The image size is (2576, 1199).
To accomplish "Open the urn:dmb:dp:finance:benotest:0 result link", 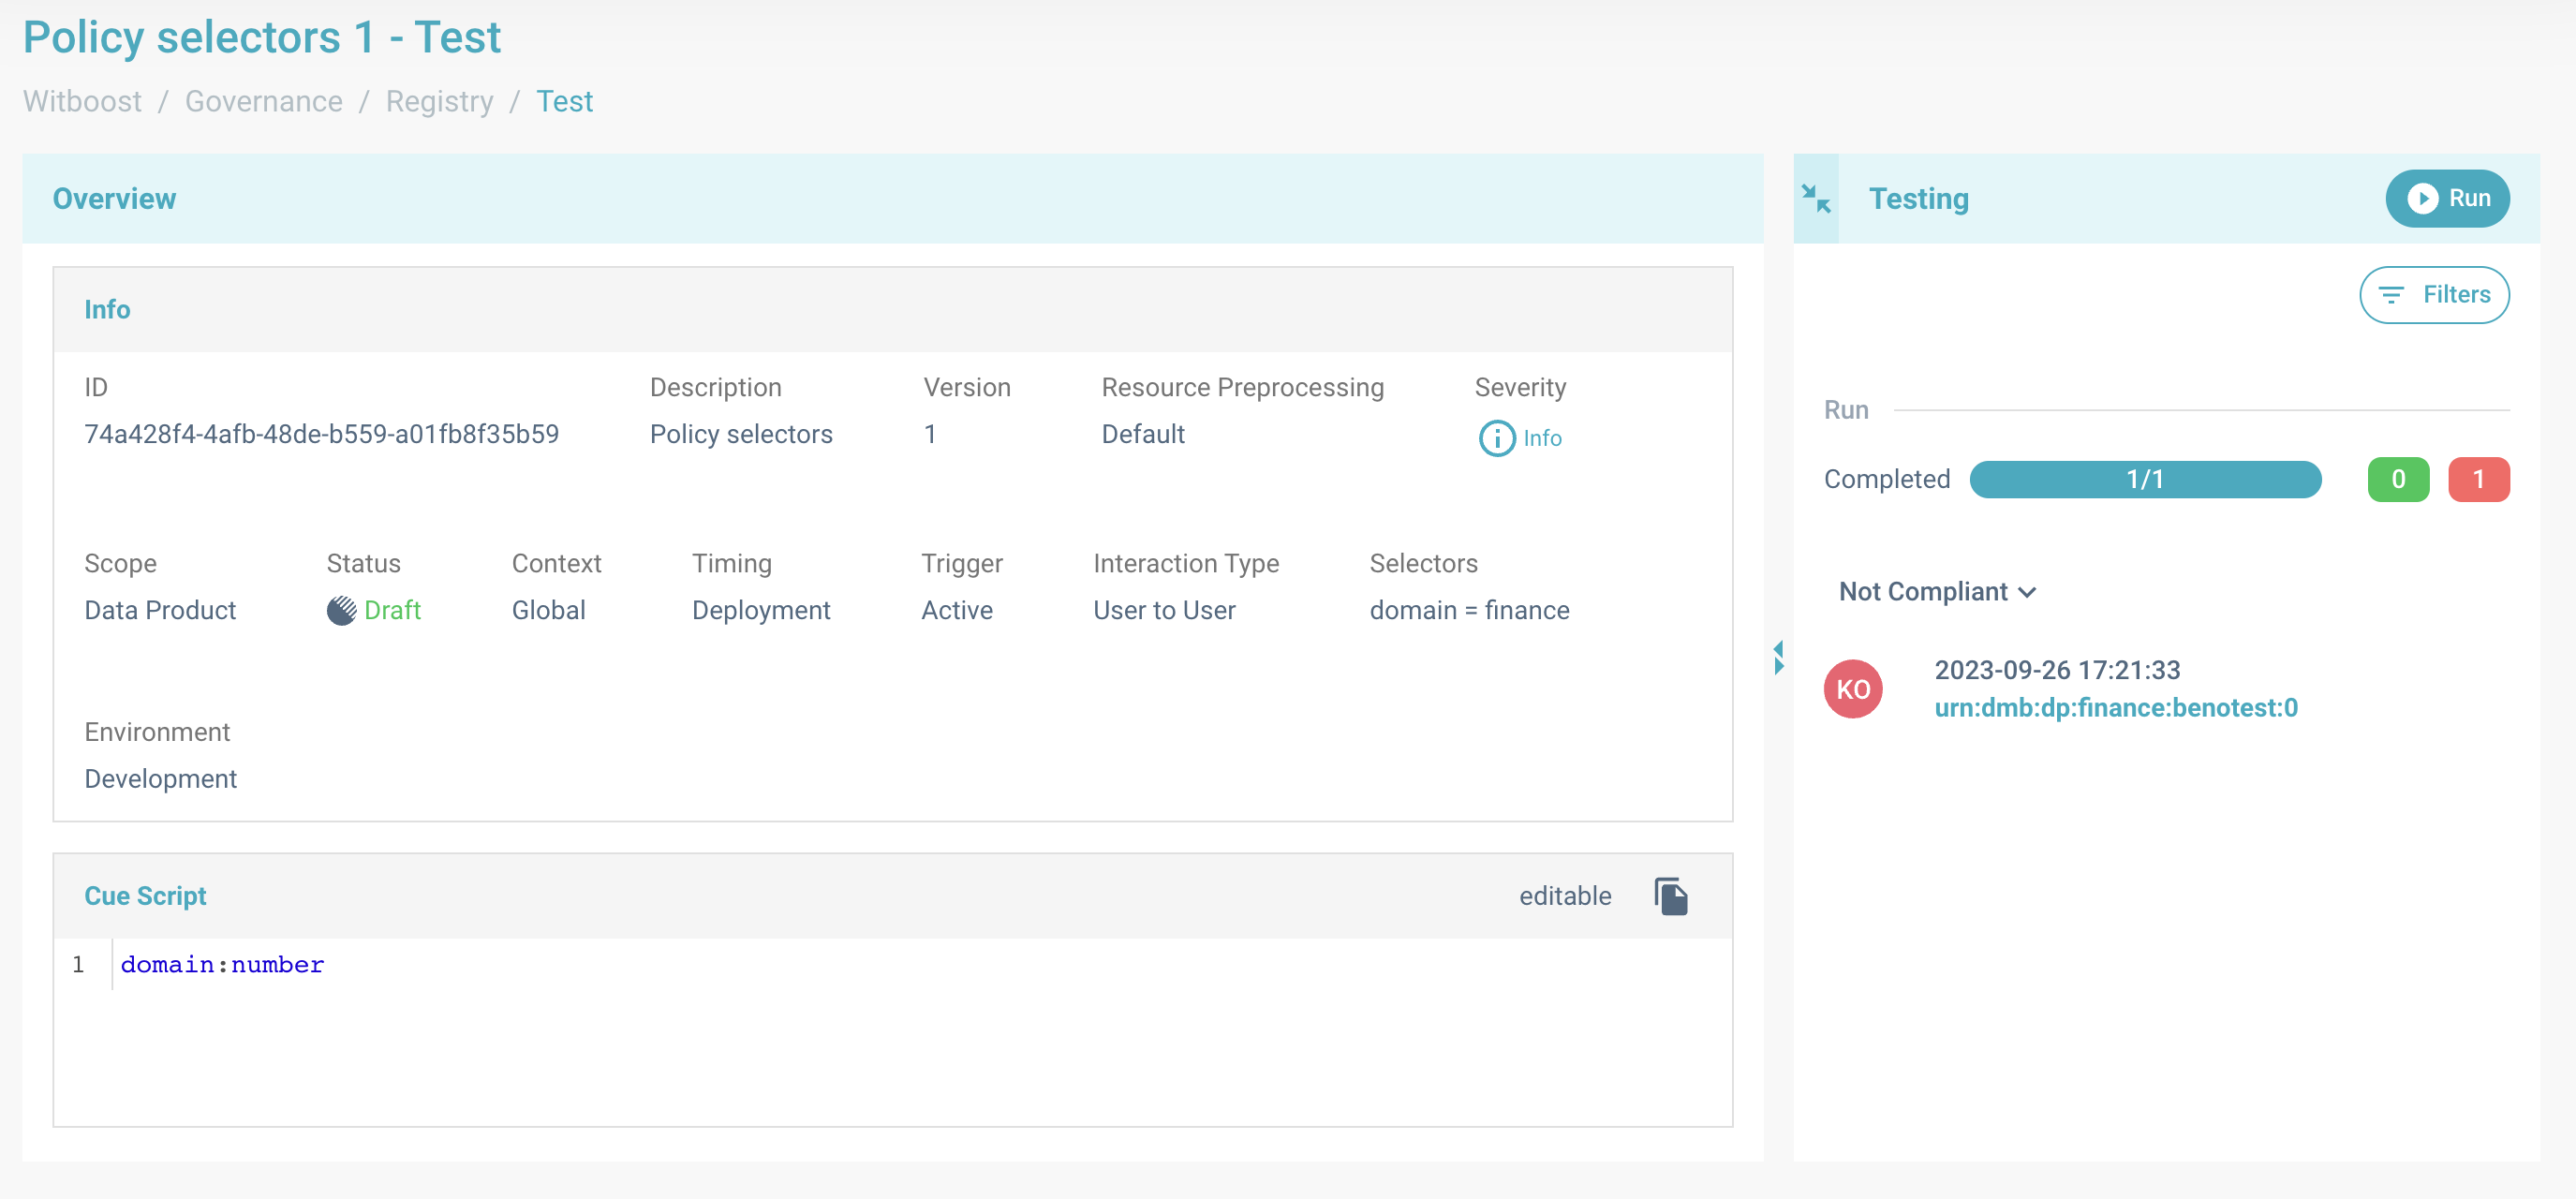I will 2115,708.
